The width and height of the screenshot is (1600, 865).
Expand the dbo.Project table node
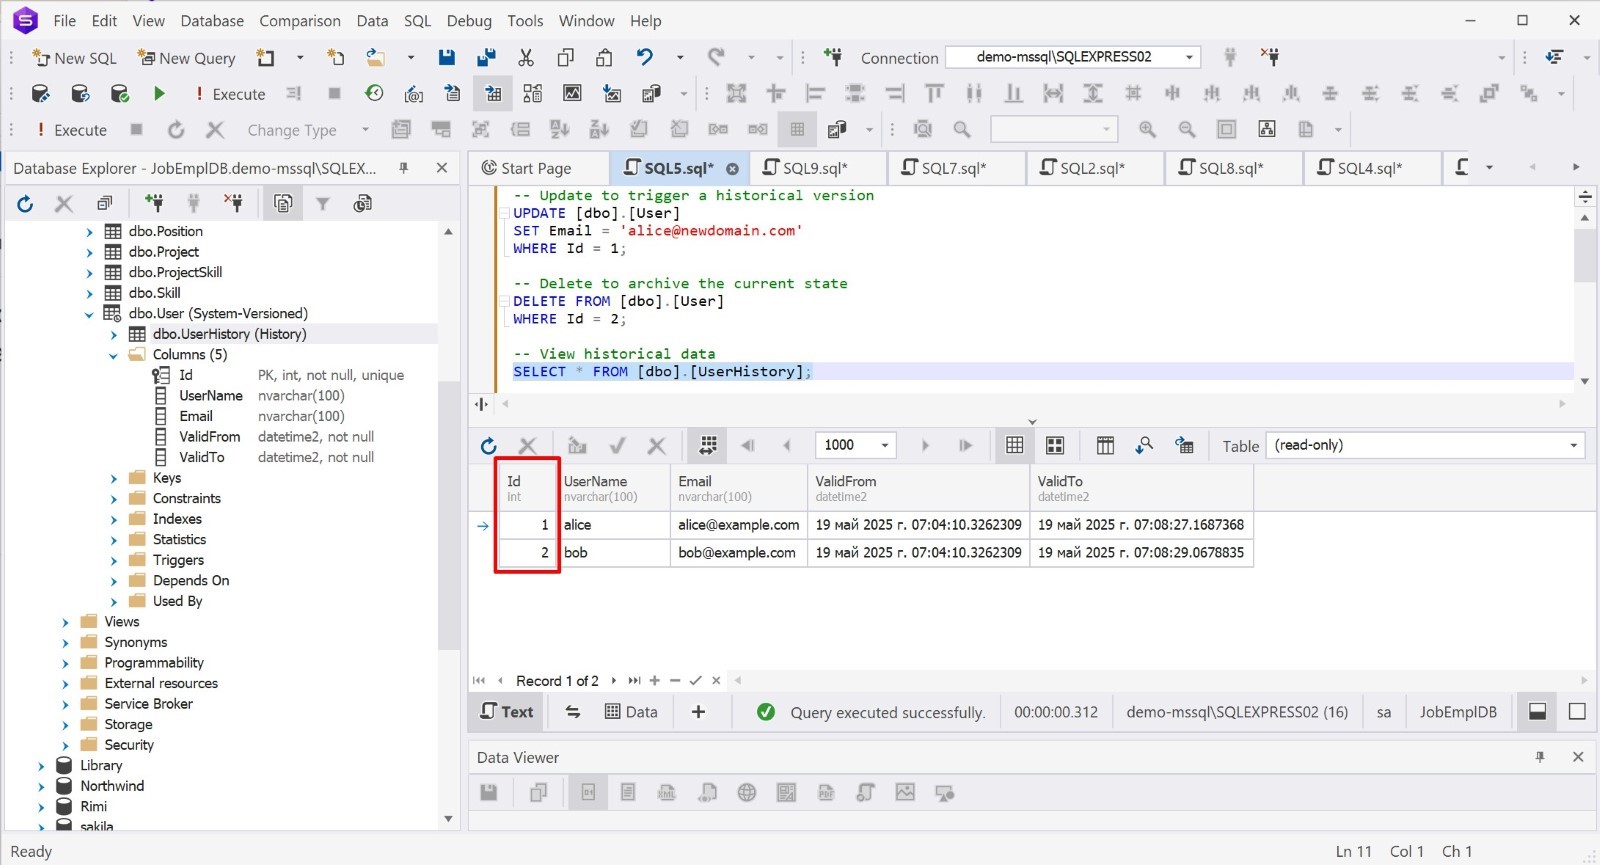click(89, 252)
